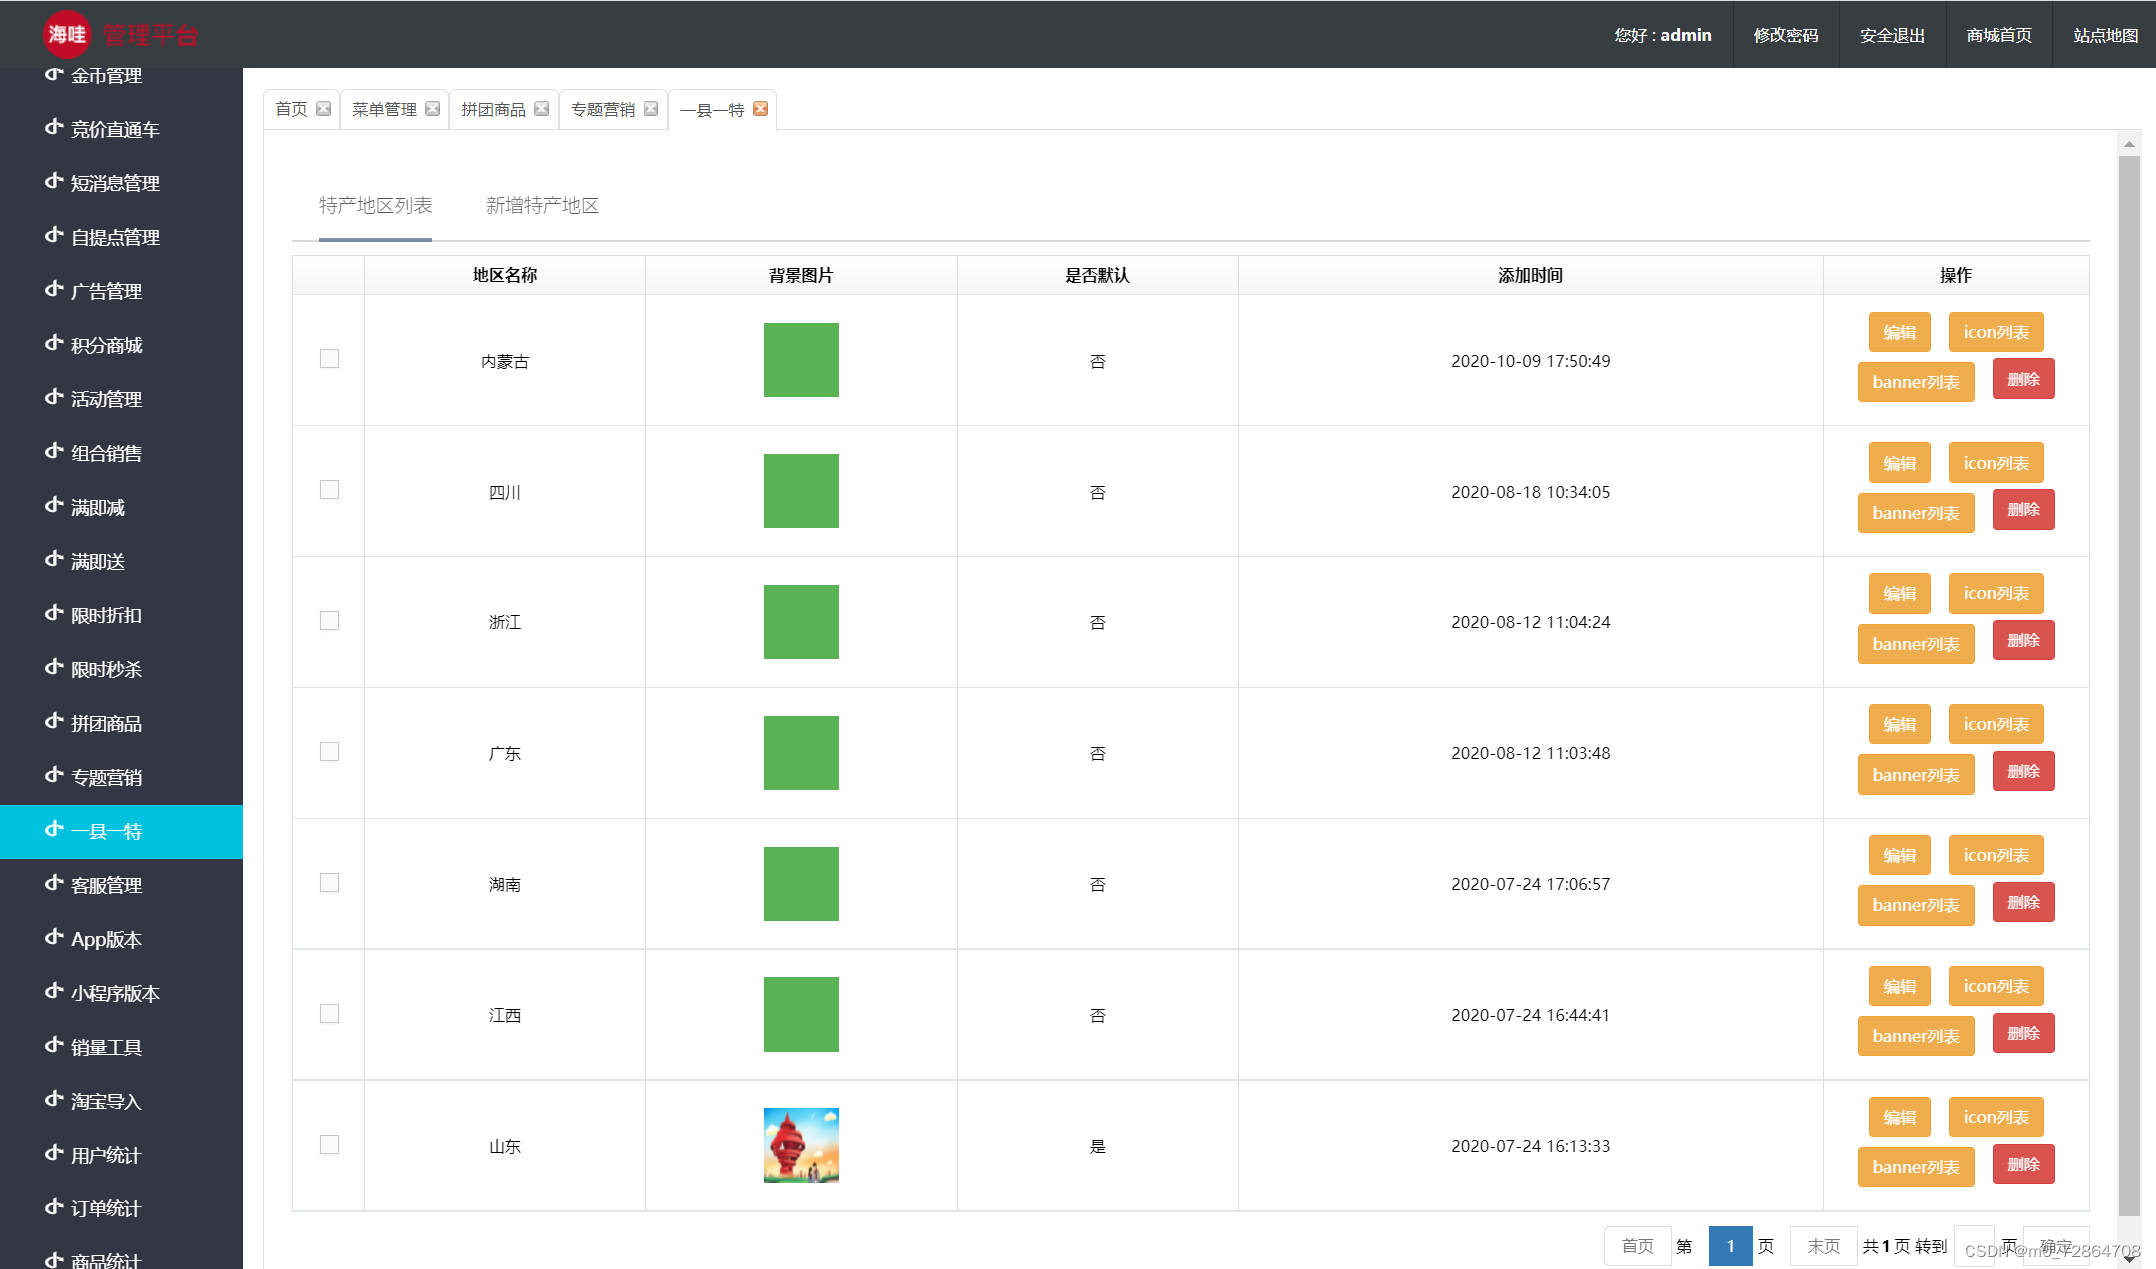Click the 商城首页 link in the header
The image size is (2156, 1269).
pyautogui.click(x=1999, y=34)
